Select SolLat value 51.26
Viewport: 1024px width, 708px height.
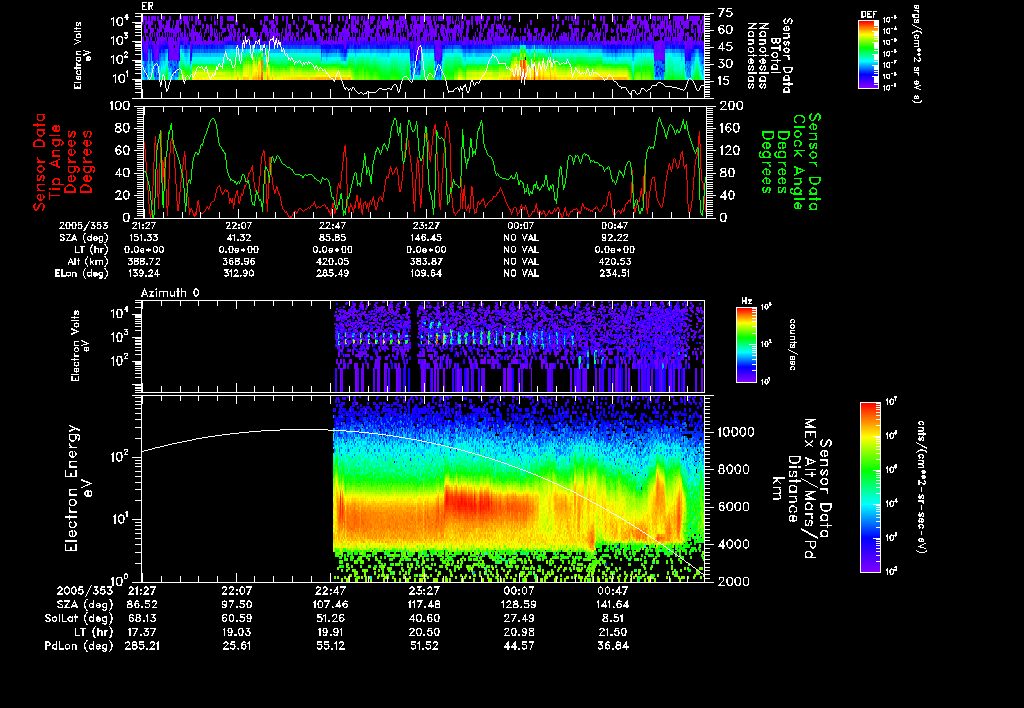point(331,619)
